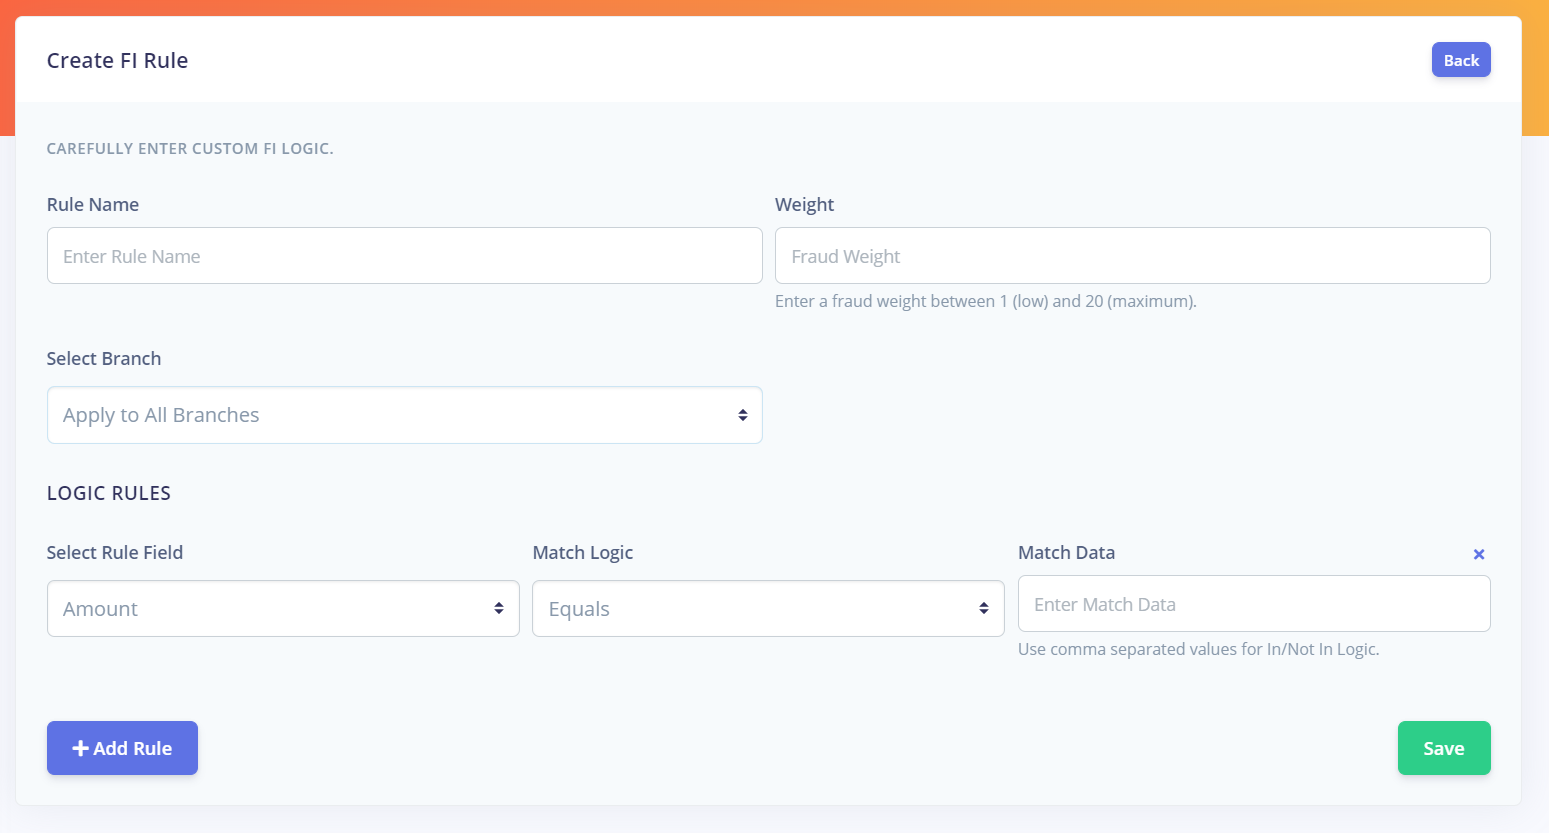The height and width of the screenshot is (833, 1549).
Task: Expand the Select Rule Field Amount dropdown
Action: pos(283,609)
